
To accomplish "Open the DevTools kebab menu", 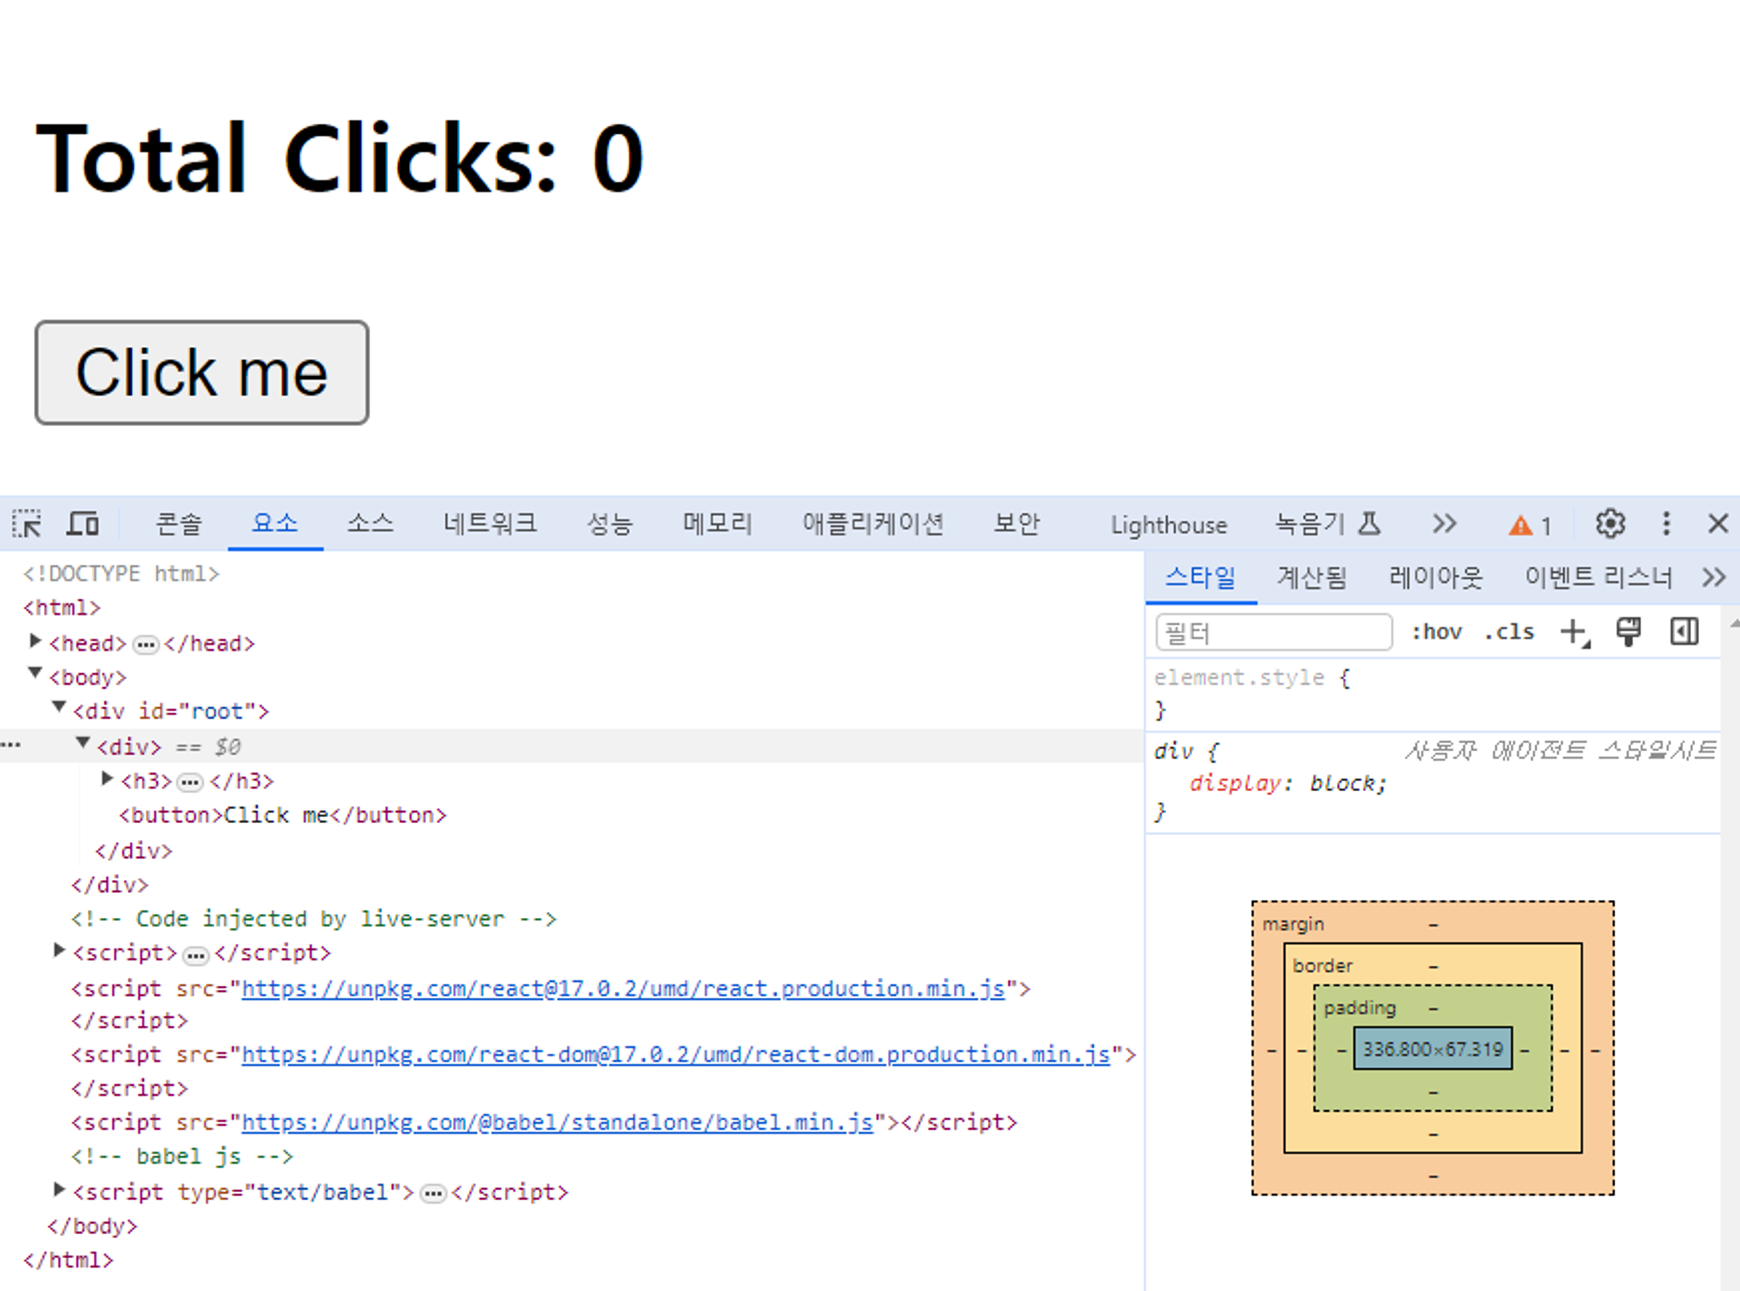I will point(1666,524).
